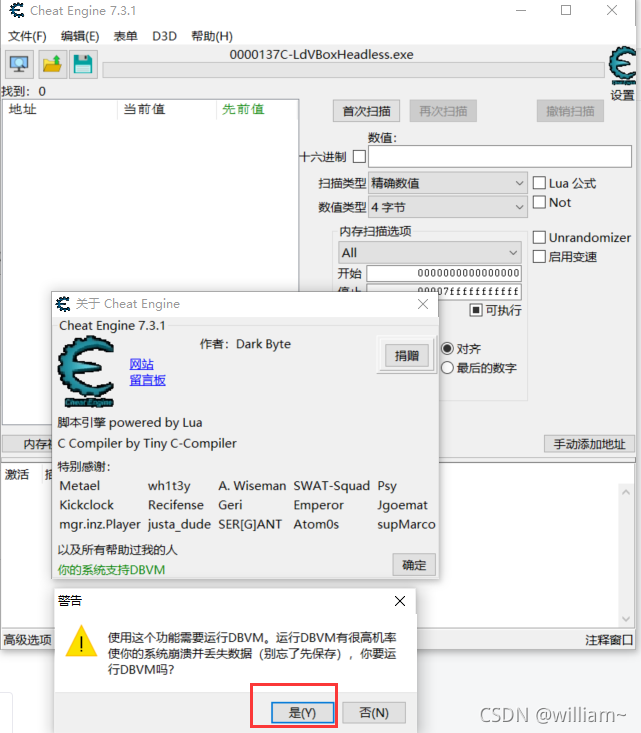The height and width of the screenshot is (733, 641).
Task: Click the 当前值 column header
Action: (144, 109)
